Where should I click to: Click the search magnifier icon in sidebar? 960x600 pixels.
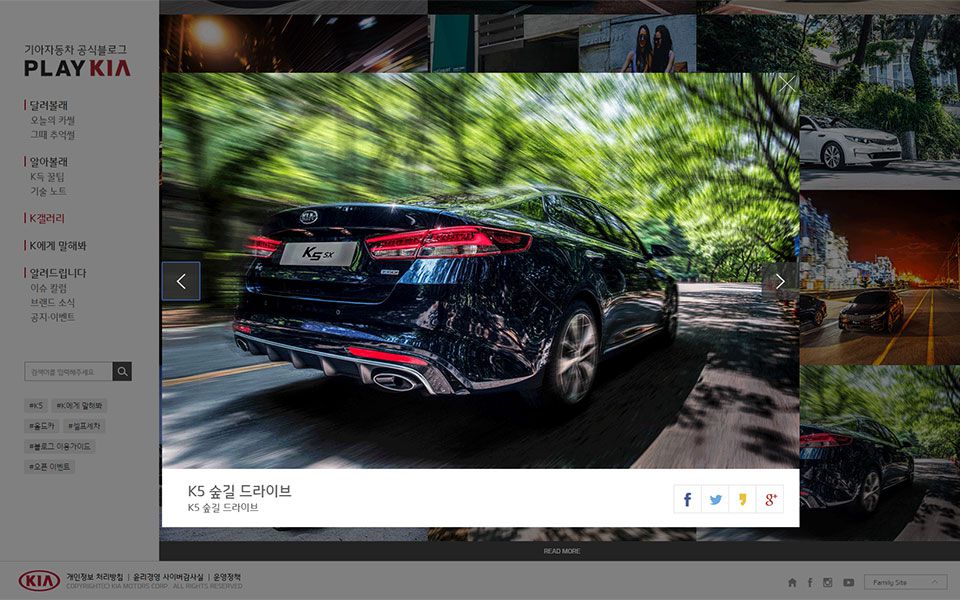coord(122,372)
